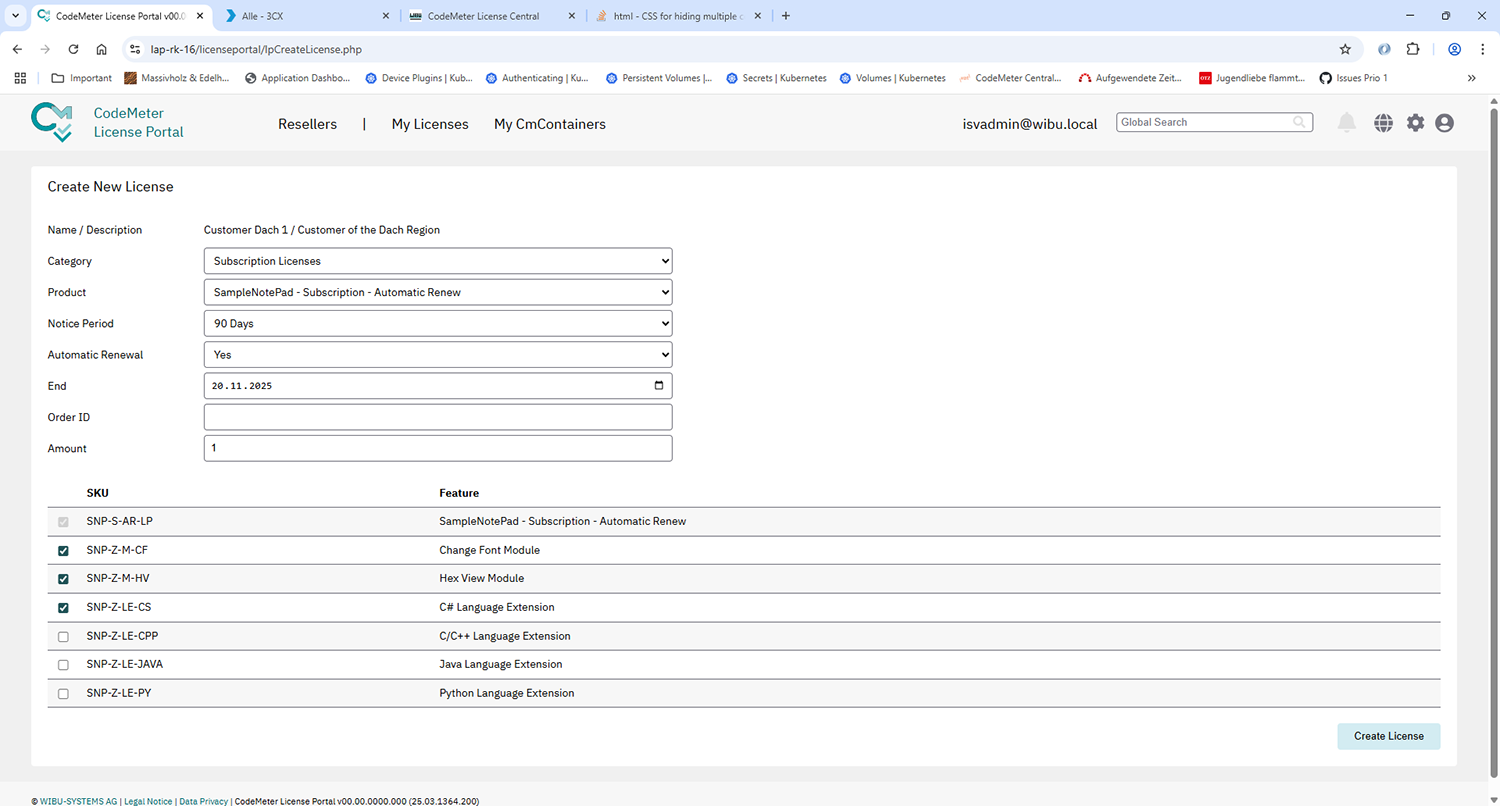Click the SKU column header
Screen dimensions: 1500x806
point(98,493)
